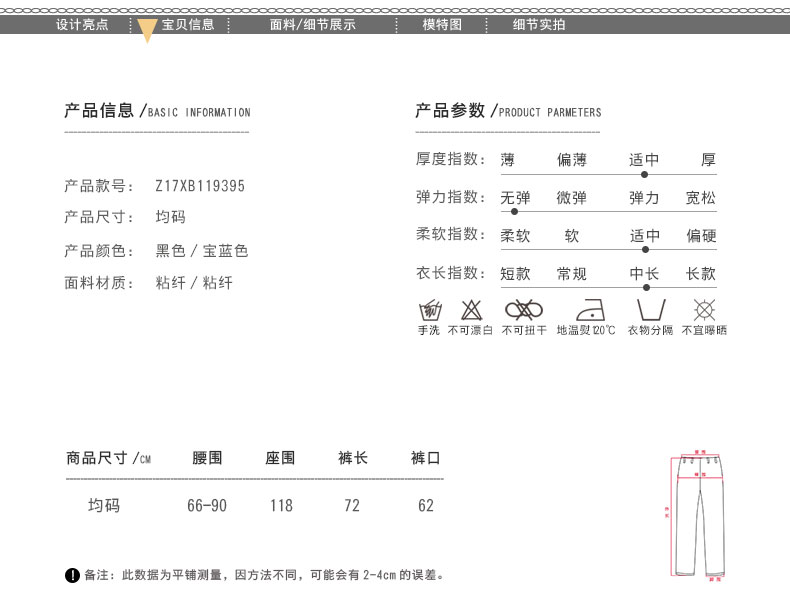This screenshot has width=790, height=598.
Task: Click the yellow triangle tab marker
Action: click(x=147, y=31)
